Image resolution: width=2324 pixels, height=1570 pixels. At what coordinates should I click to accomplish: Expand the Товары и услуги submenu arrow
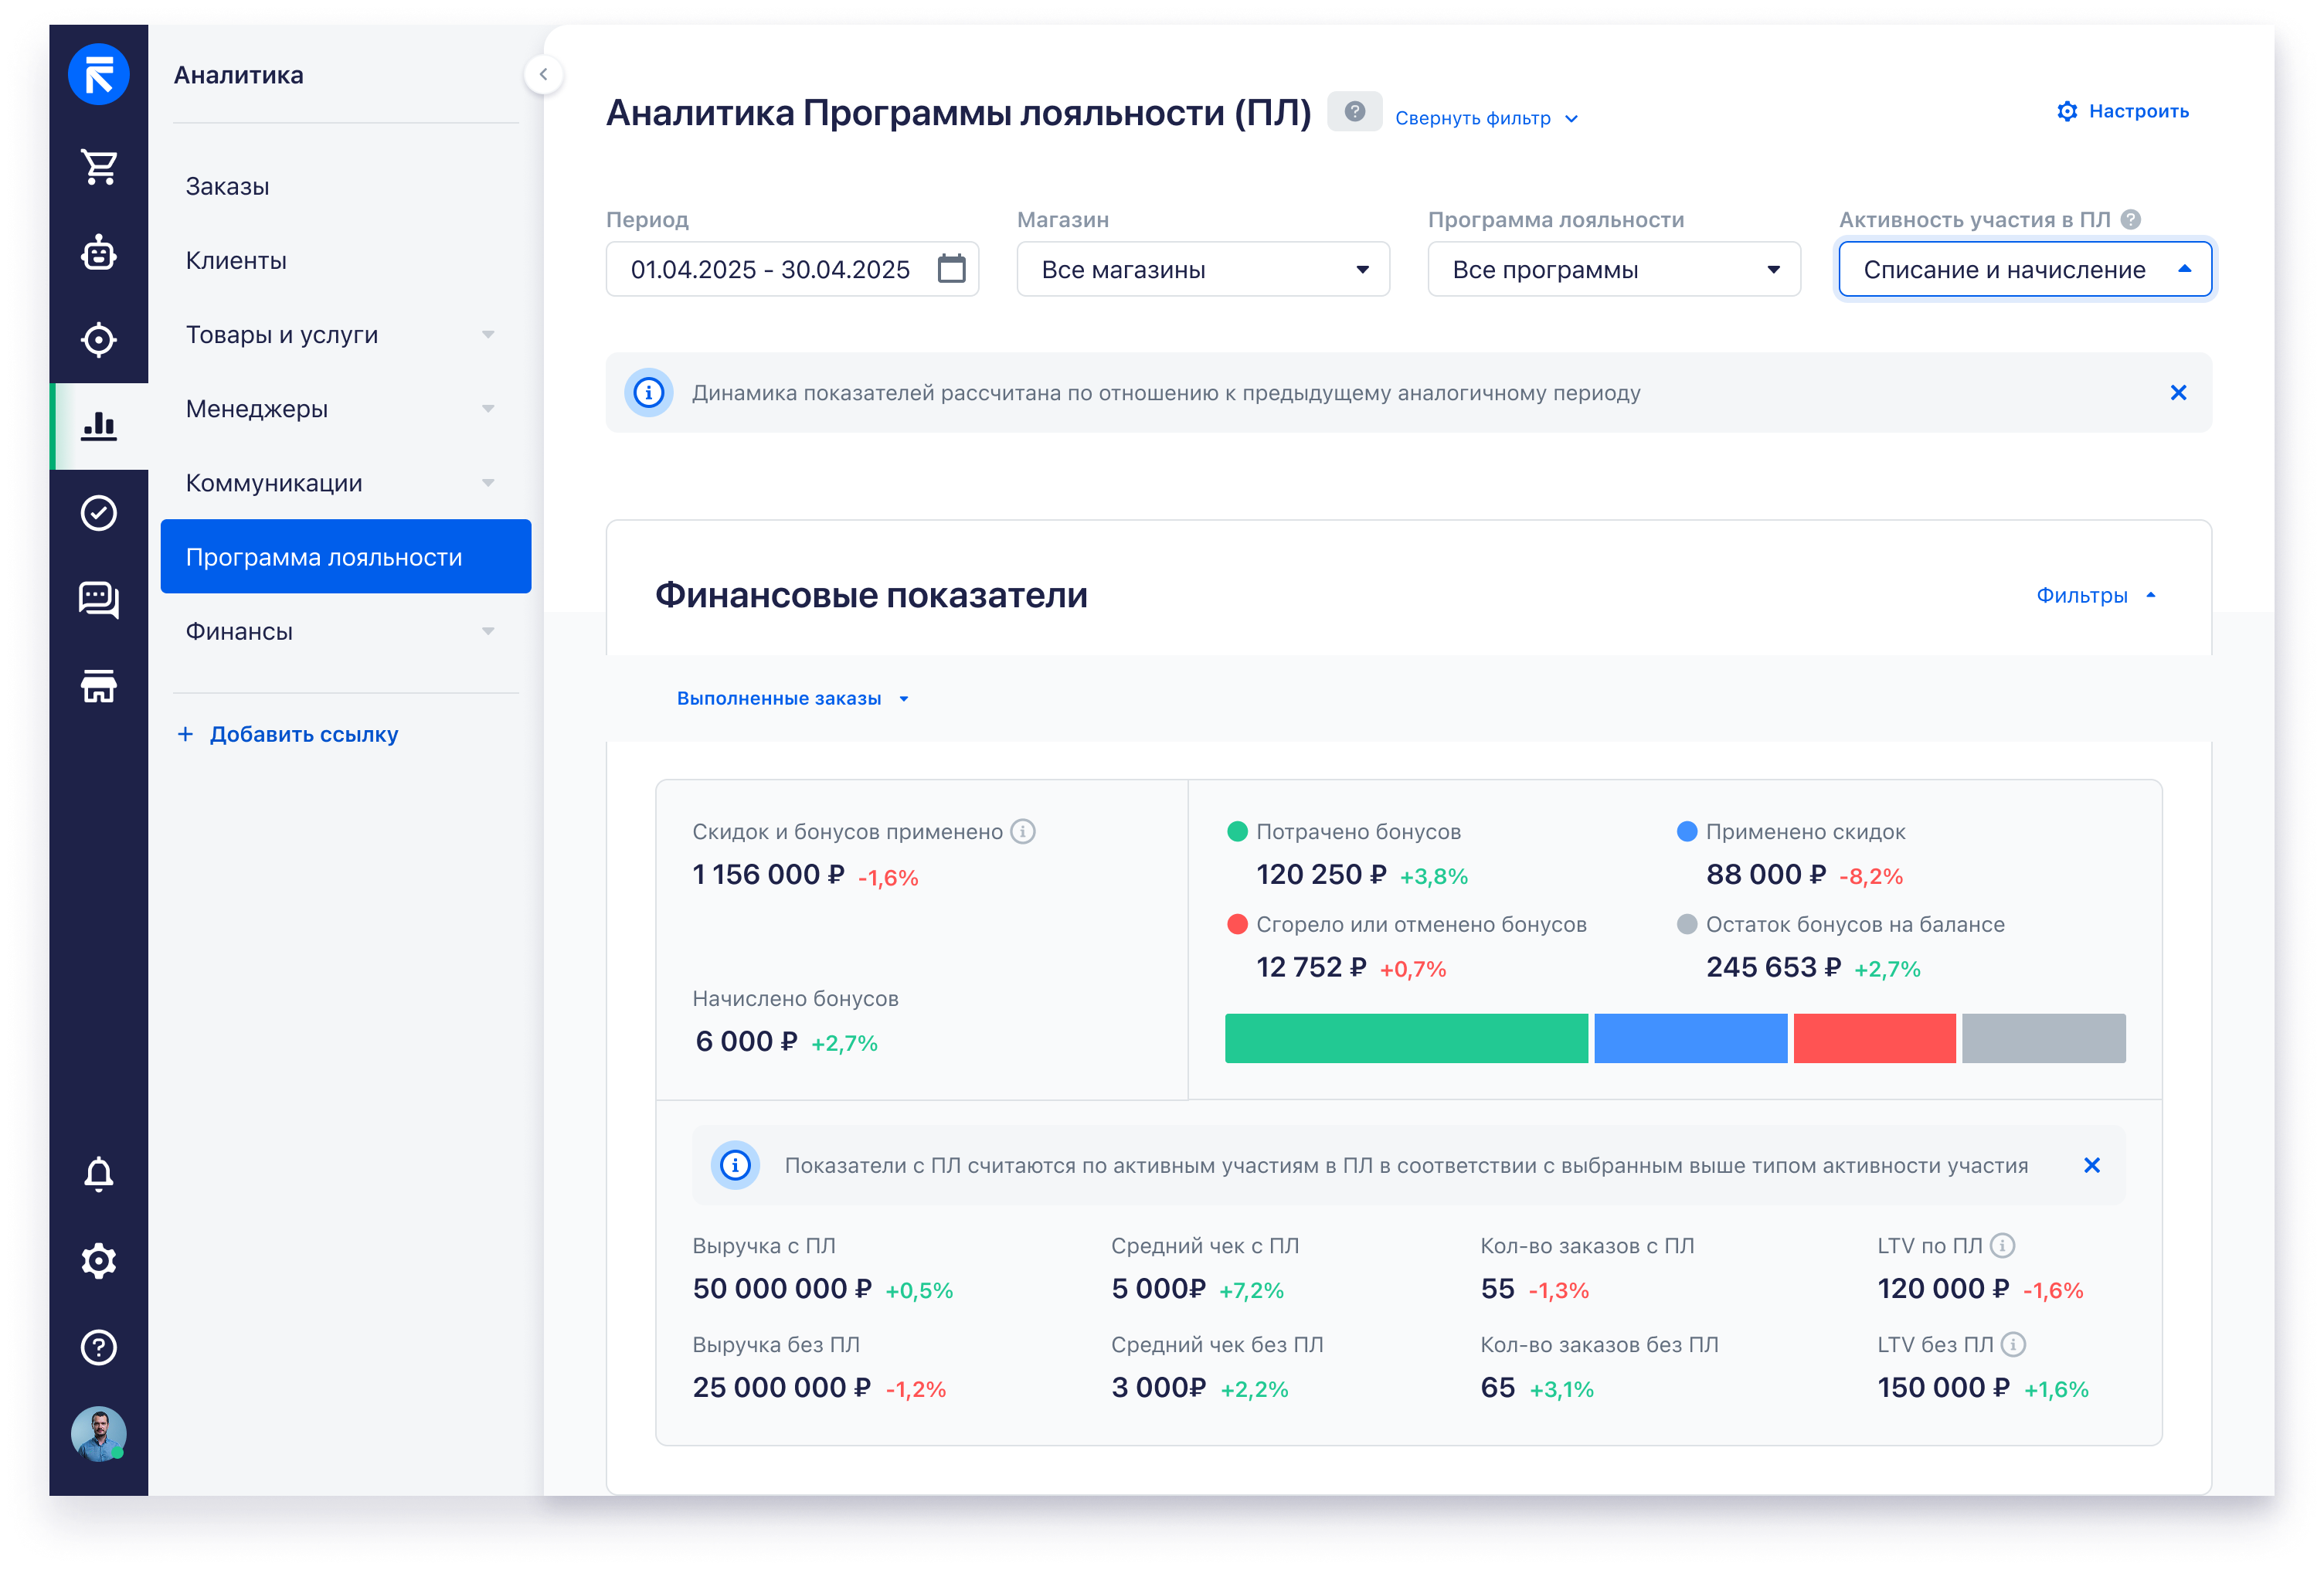point(488,334)
